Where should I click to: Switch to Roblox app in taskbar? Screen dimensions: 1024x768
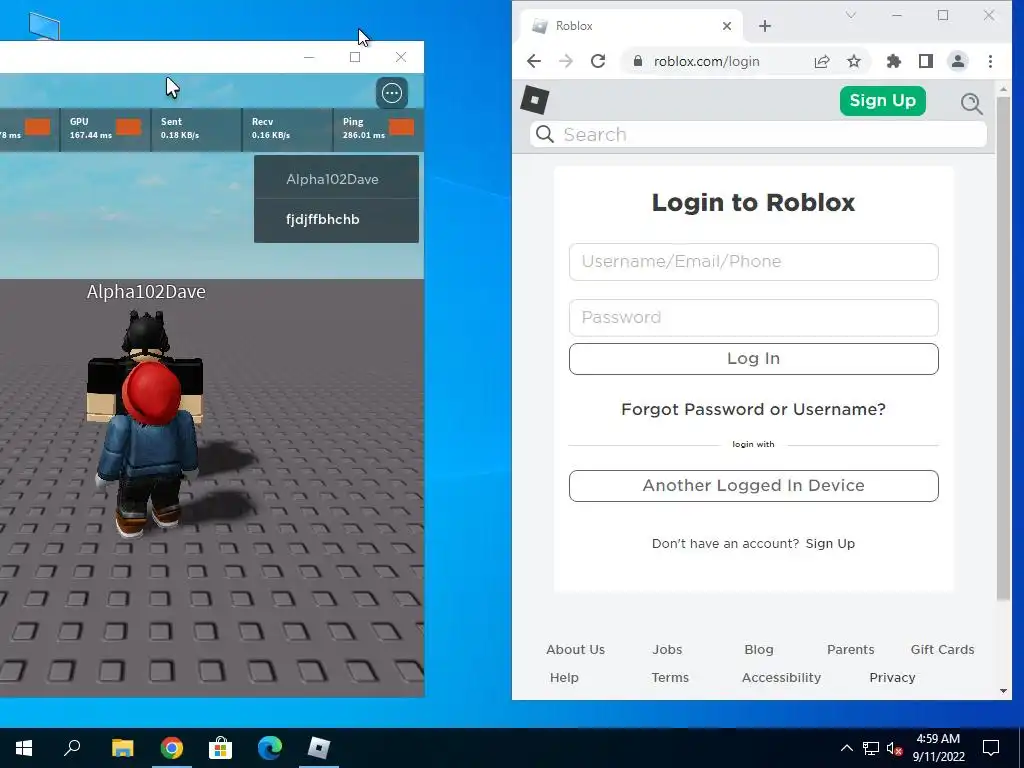click(x=319, y=748)
